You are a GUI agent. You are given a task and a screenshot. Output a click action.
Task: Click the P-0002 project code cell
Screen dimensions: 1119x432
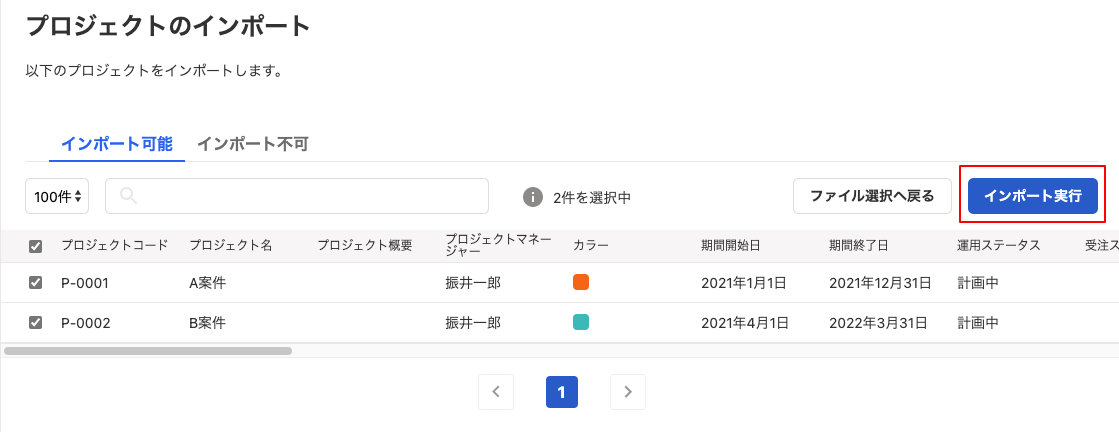(86, 323)
